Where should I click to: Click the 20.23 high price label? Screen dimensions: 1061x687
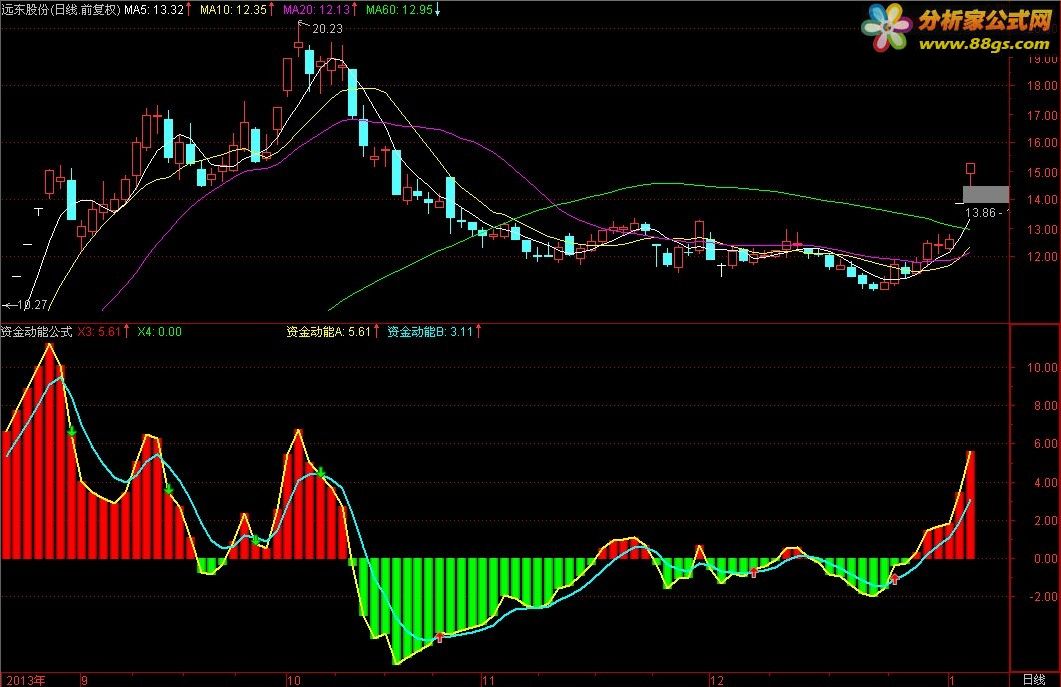[x=328, y=28]
